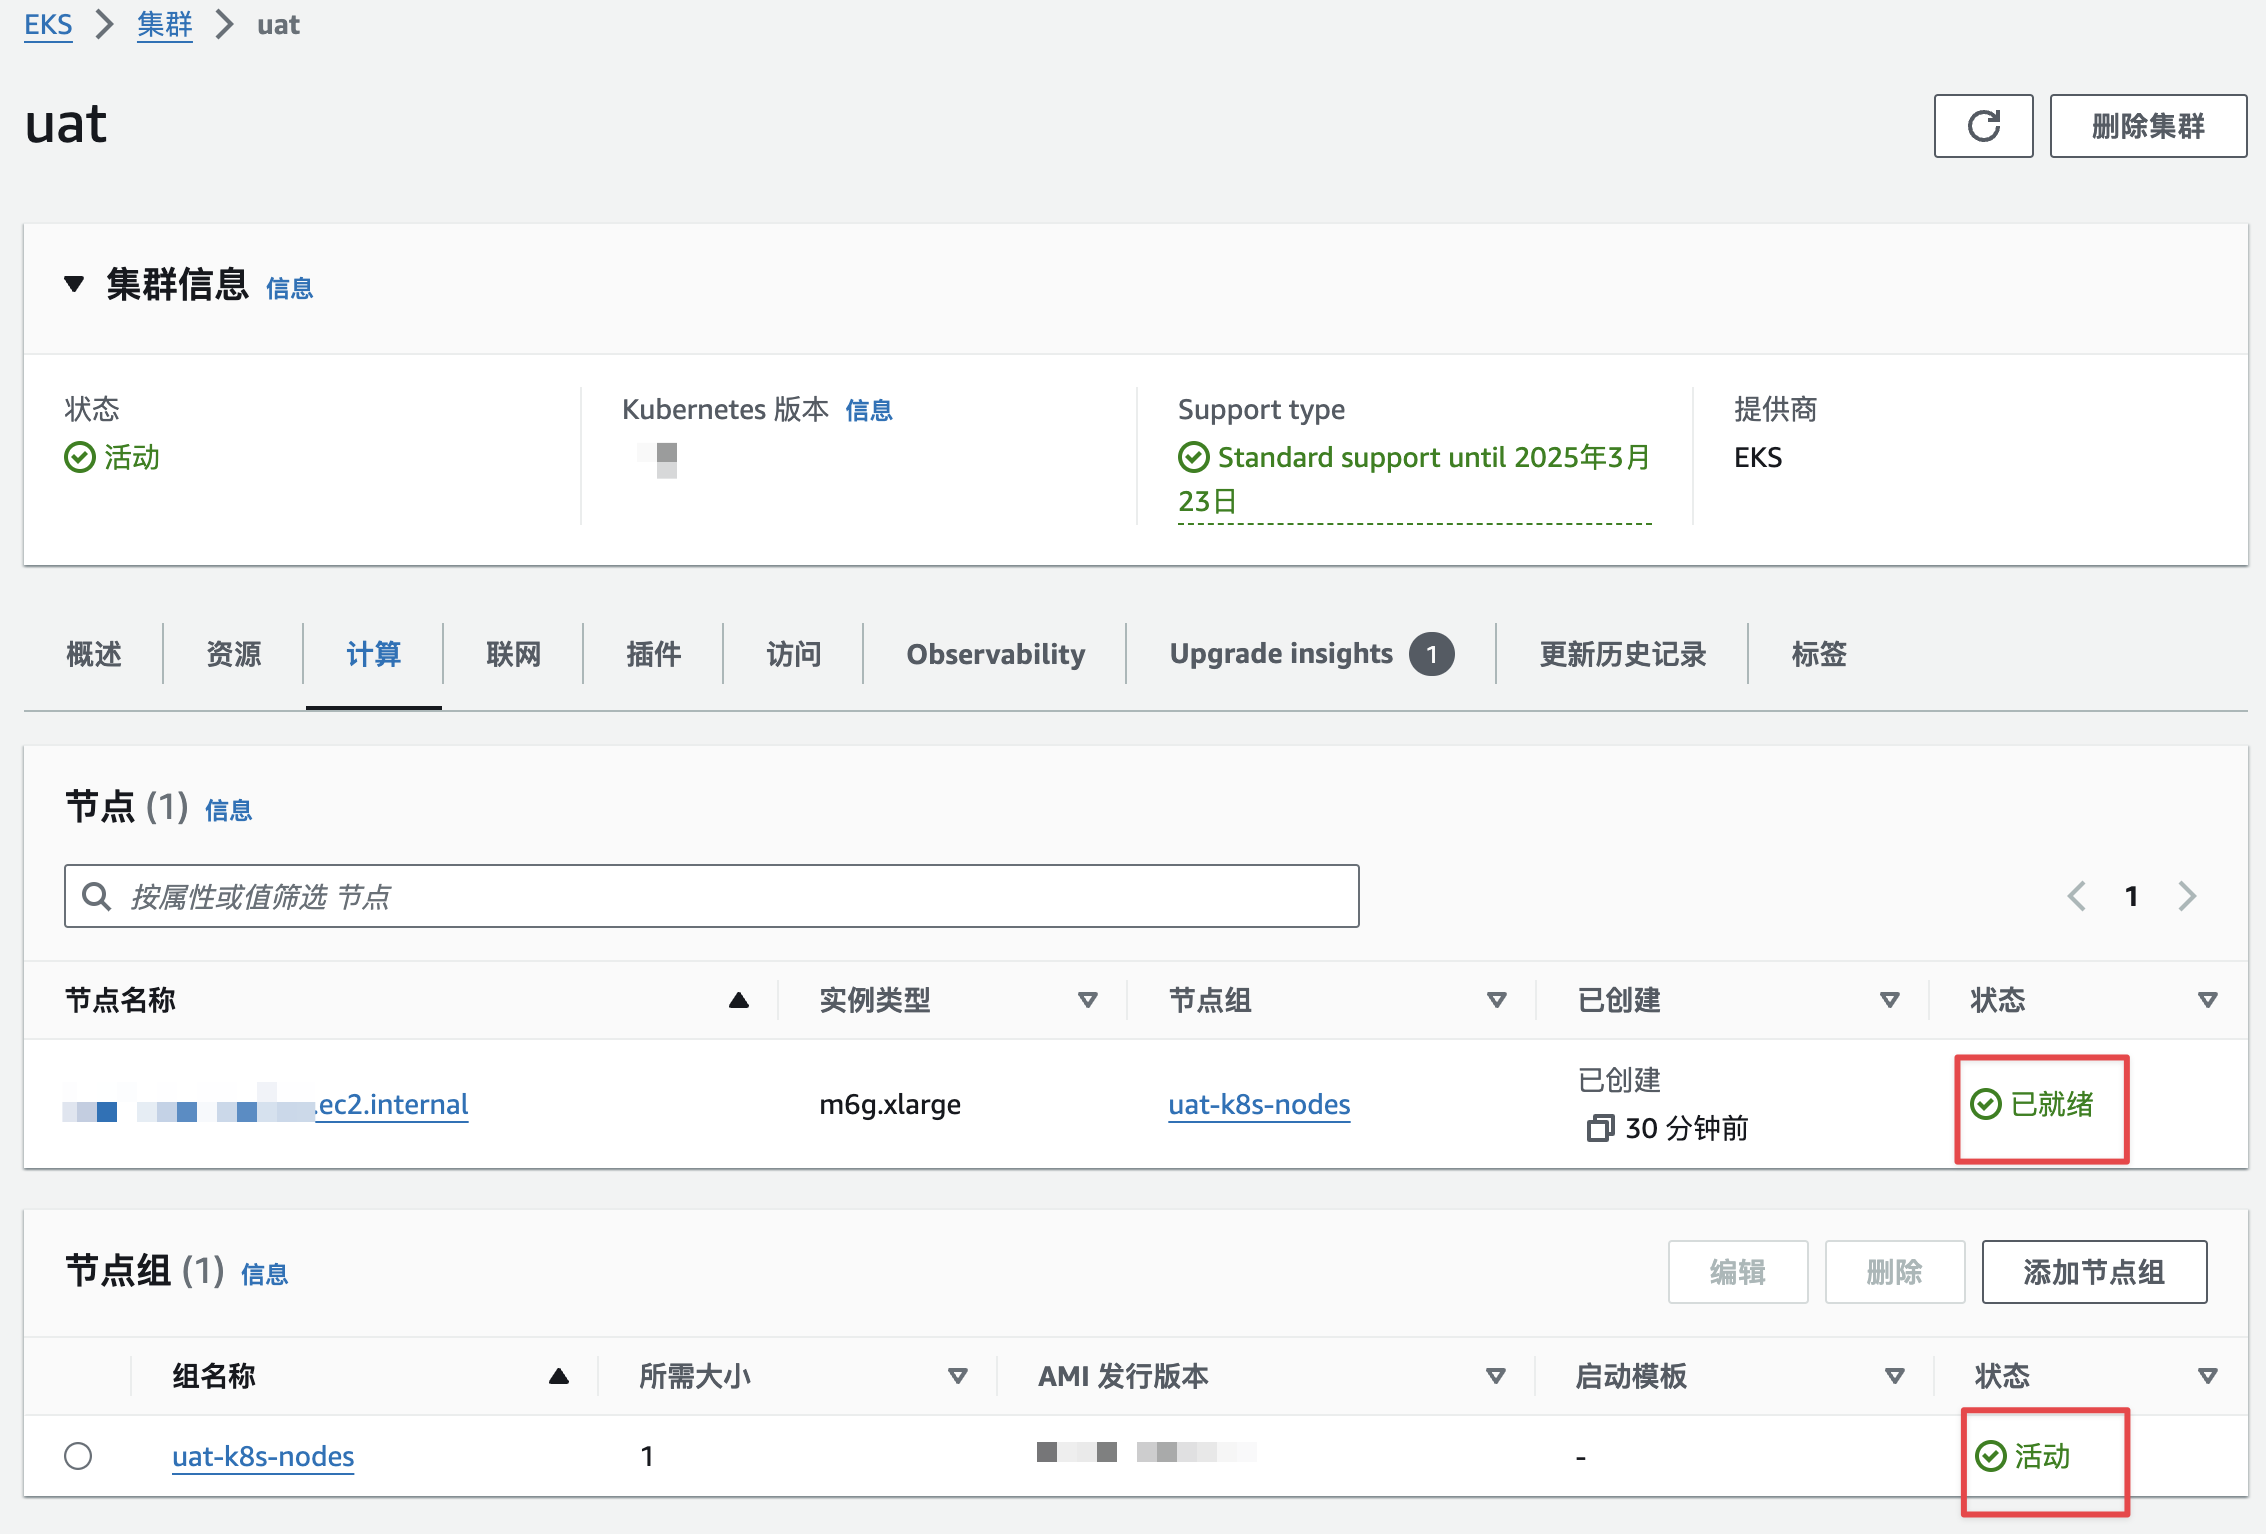This screenshot has width=2266, height=1534.
Task: Open 信息 link next to 节点组 (1)
Action: click(265, 1275)
